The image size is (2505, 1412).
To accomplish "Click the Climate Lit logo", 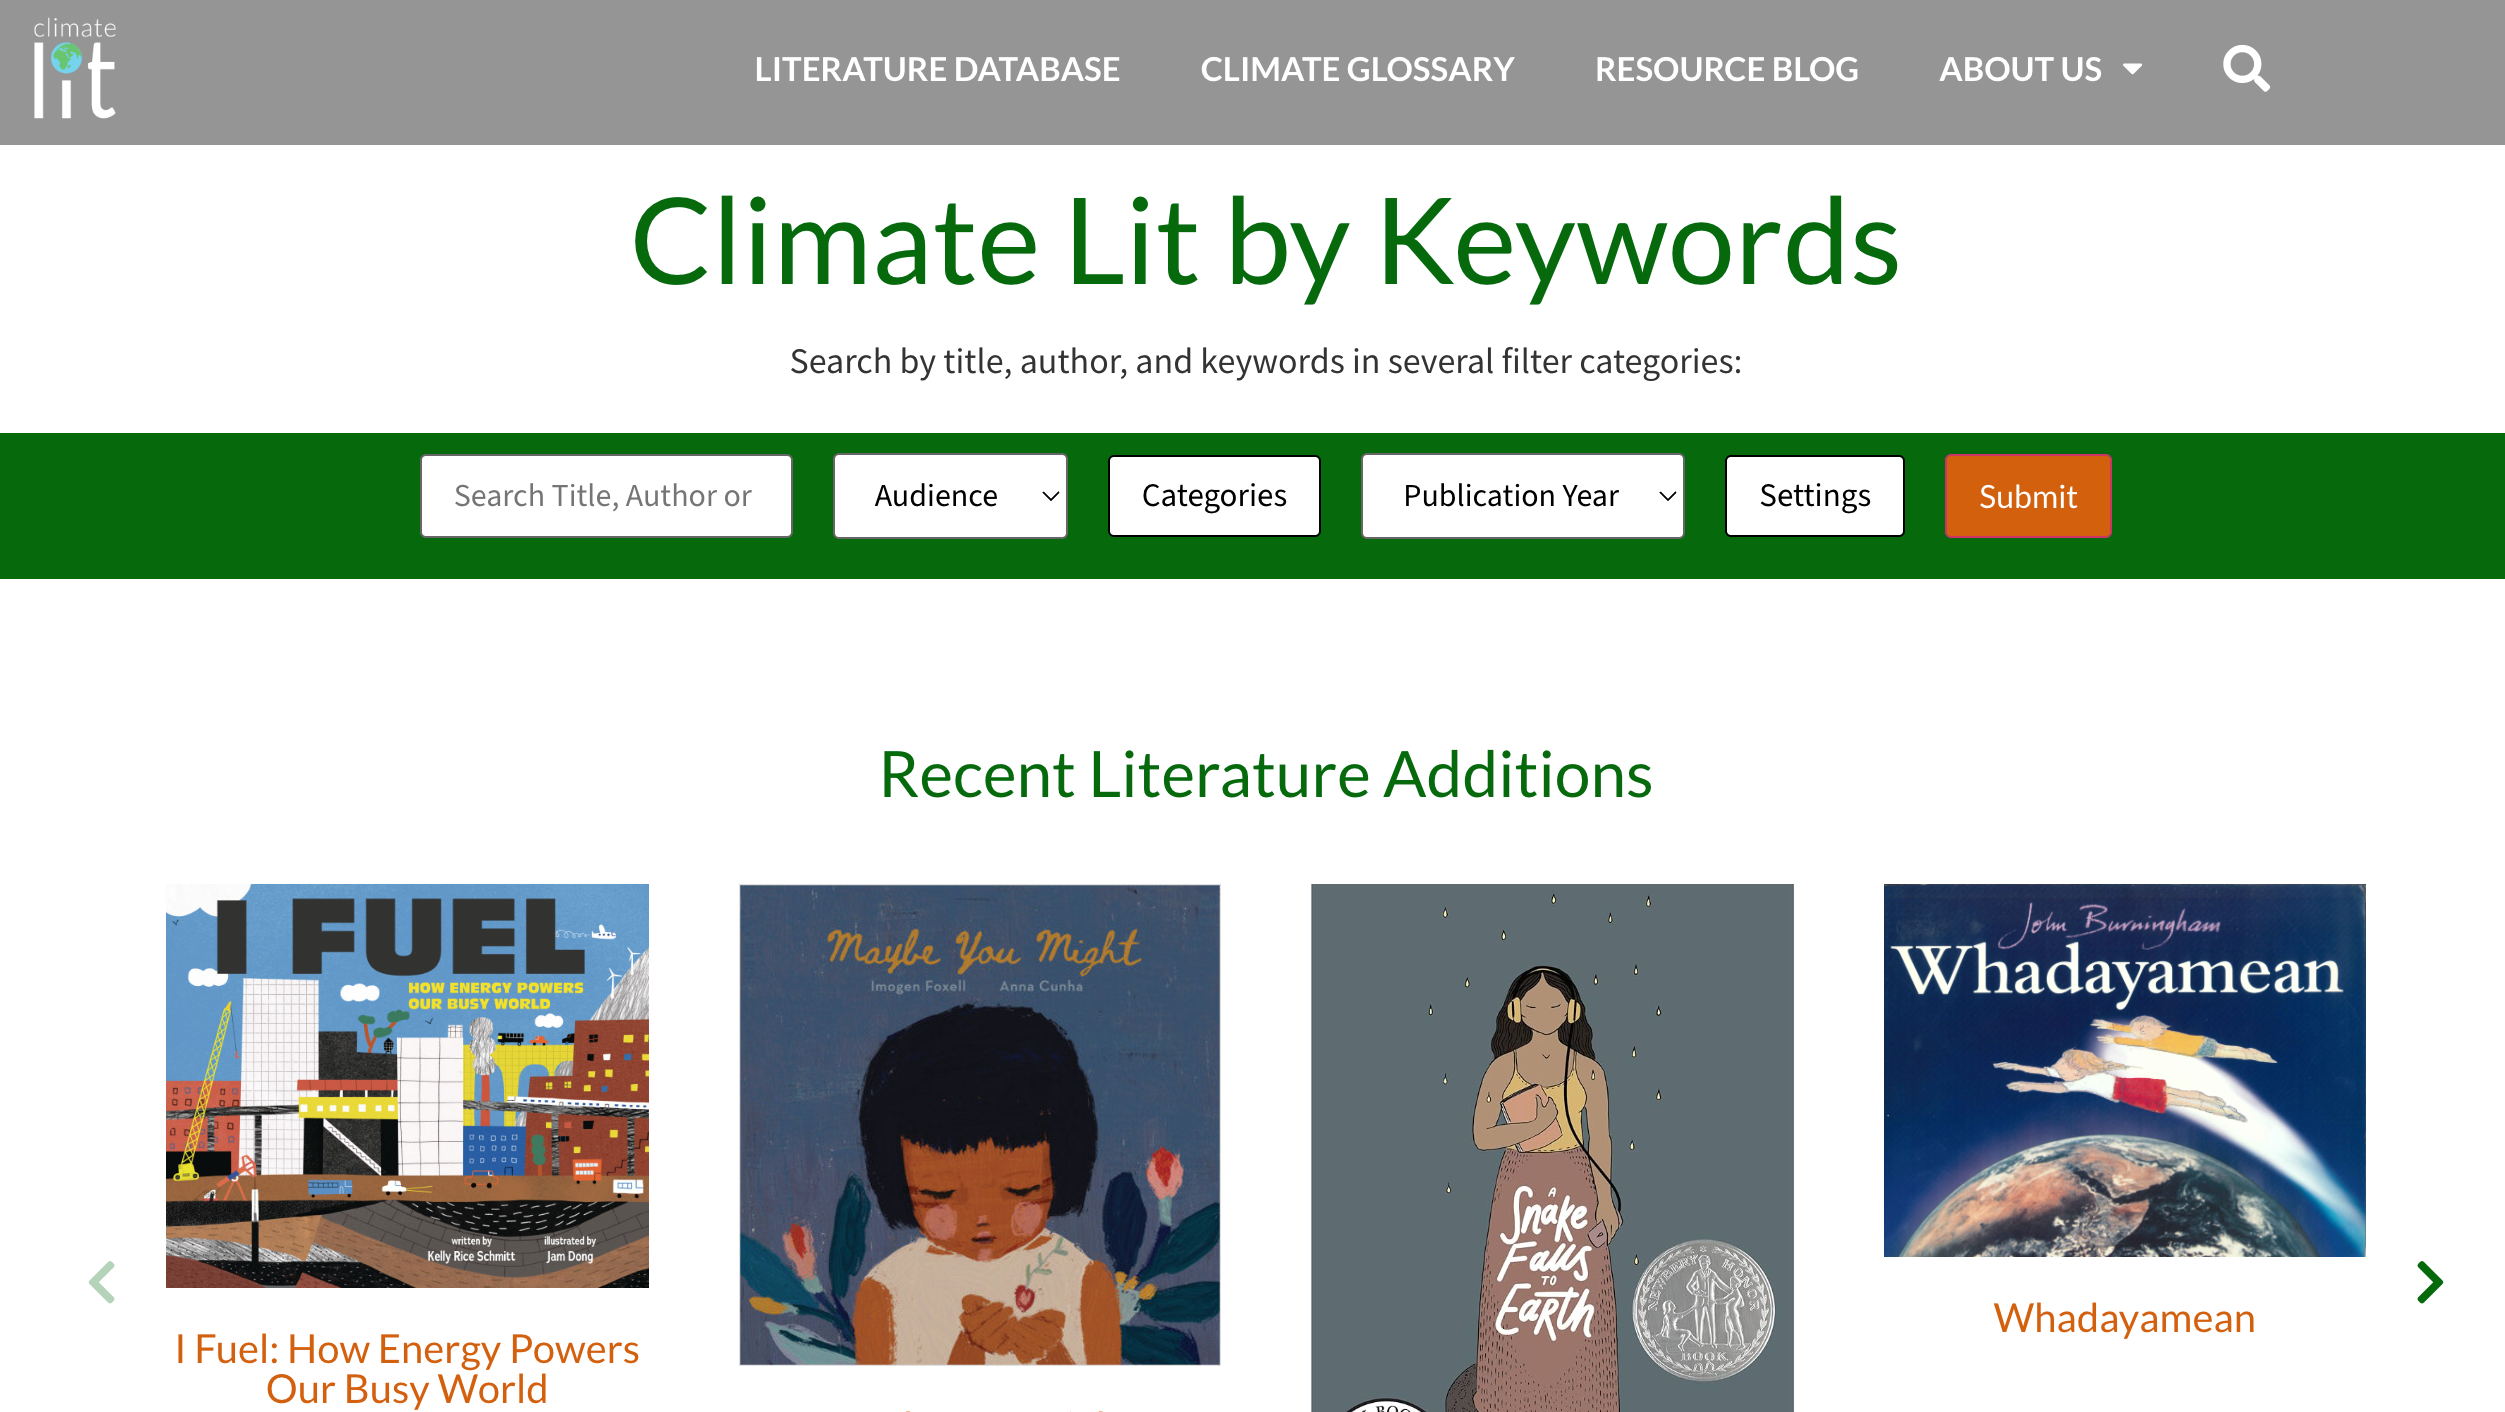I will [x=75, y=69].
